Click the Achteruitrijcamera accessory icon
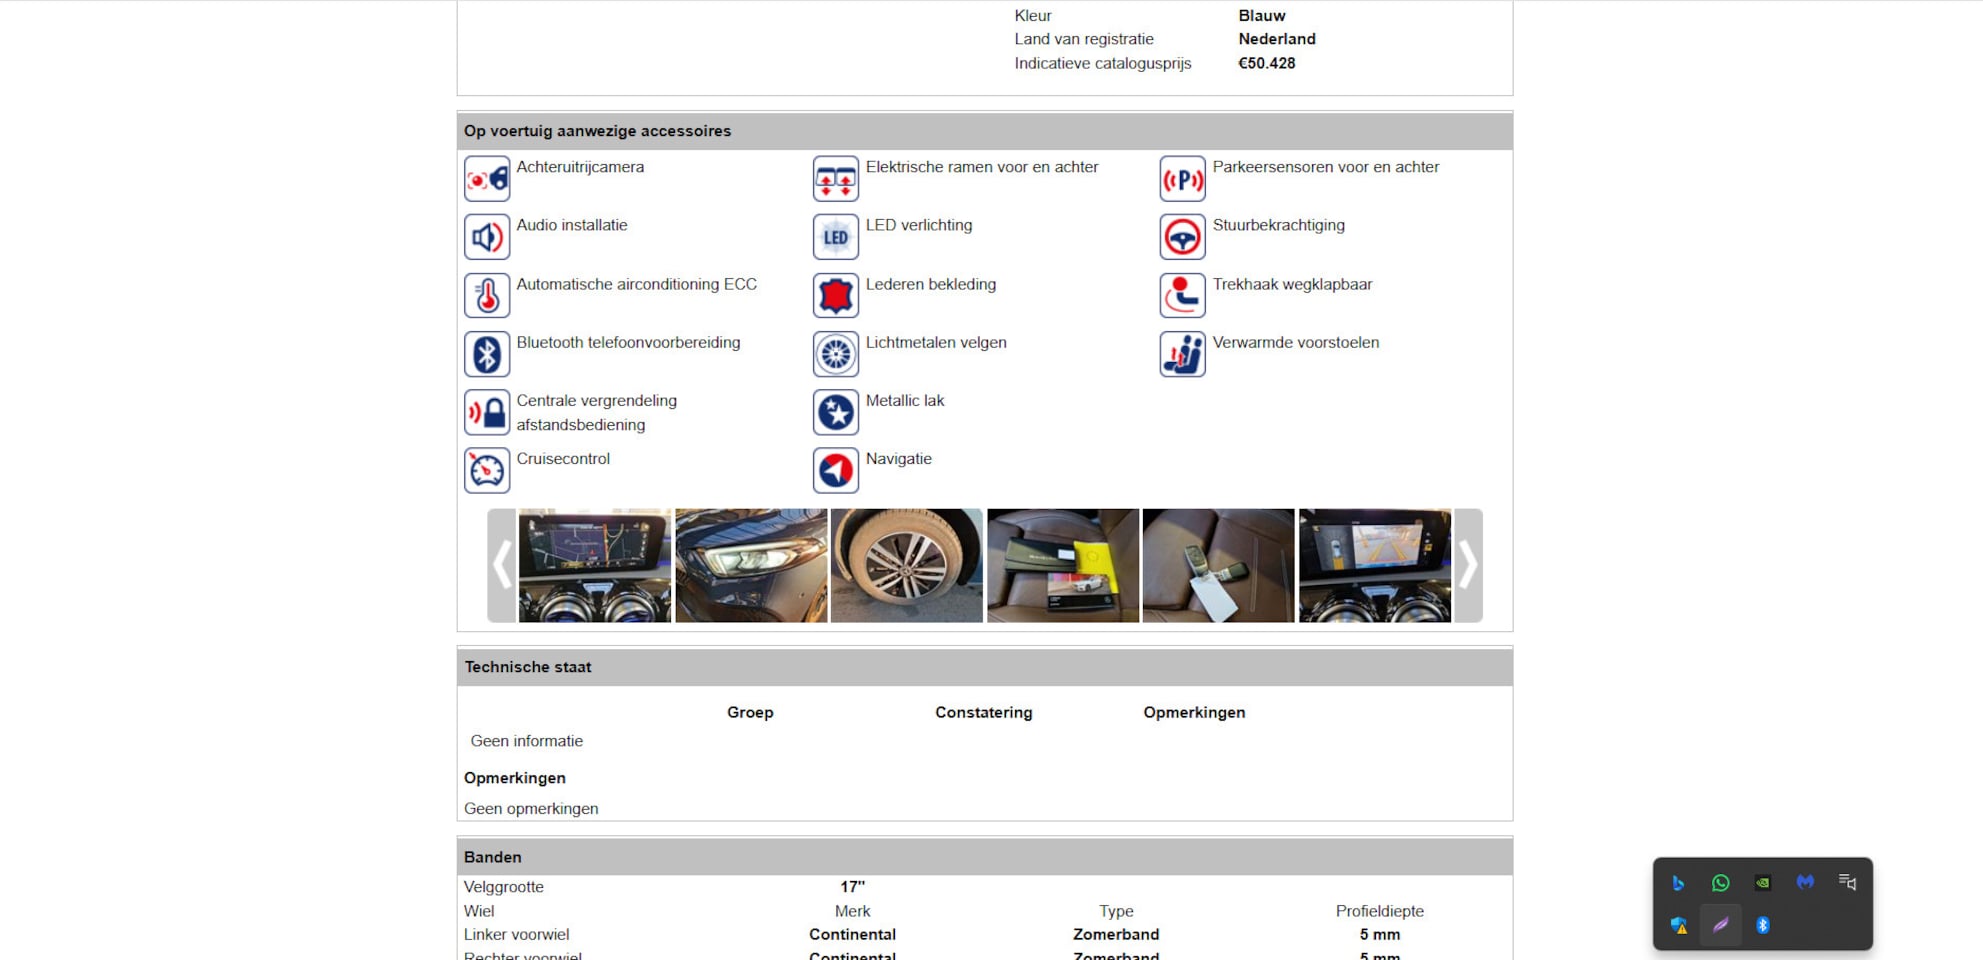Screen dimensions: 1983x960 [x=487, y=179]
